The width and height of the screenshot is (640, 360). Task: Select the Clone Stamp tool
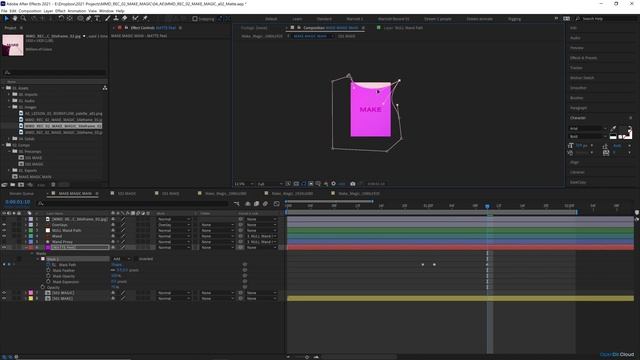(x=116, y=18)
